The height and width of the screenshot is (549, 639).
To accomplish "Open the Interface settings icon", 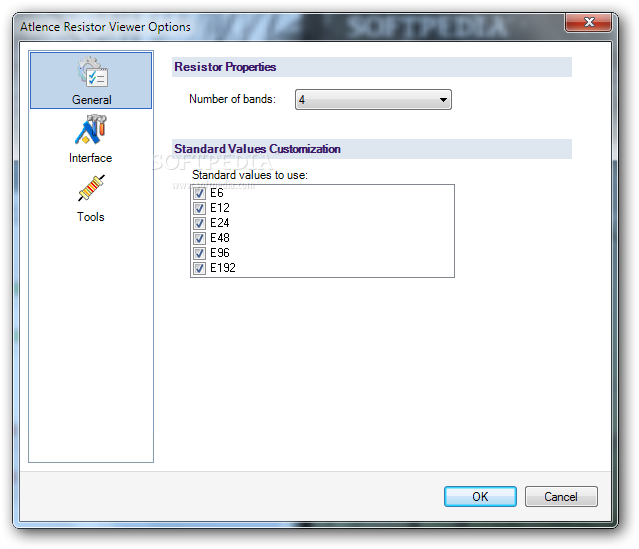I will 91,130.
